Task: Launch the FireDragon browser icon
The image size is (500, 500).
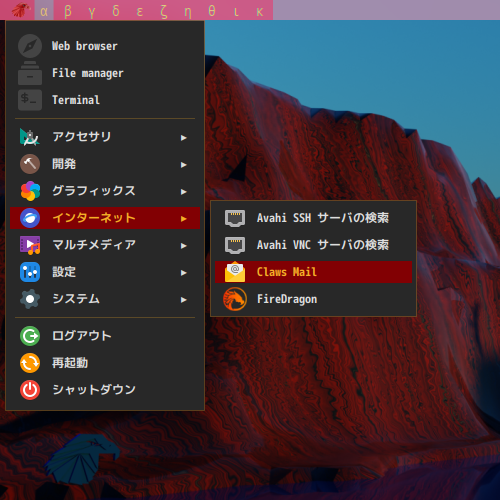Action: point(235,299)
